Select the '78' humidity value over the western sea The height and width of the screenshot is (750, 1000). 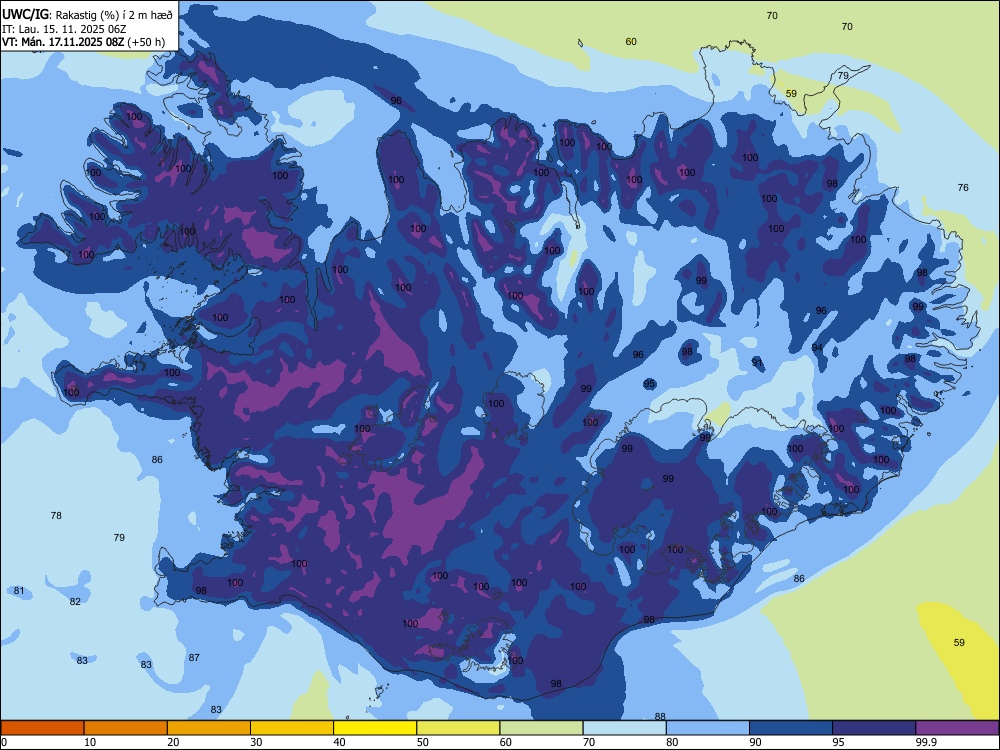pyautogui.click(x=56, y=515)
